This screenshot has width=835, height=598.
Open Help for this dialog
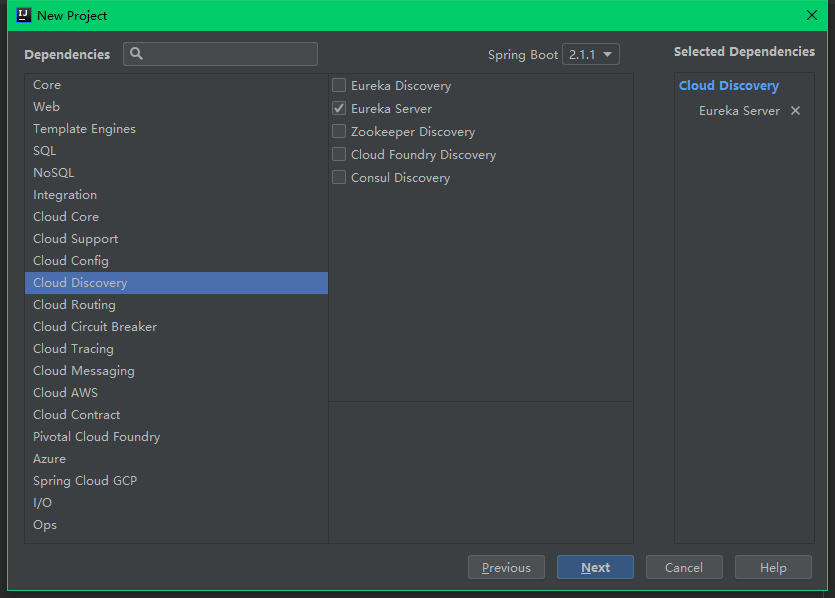(773, 567)
